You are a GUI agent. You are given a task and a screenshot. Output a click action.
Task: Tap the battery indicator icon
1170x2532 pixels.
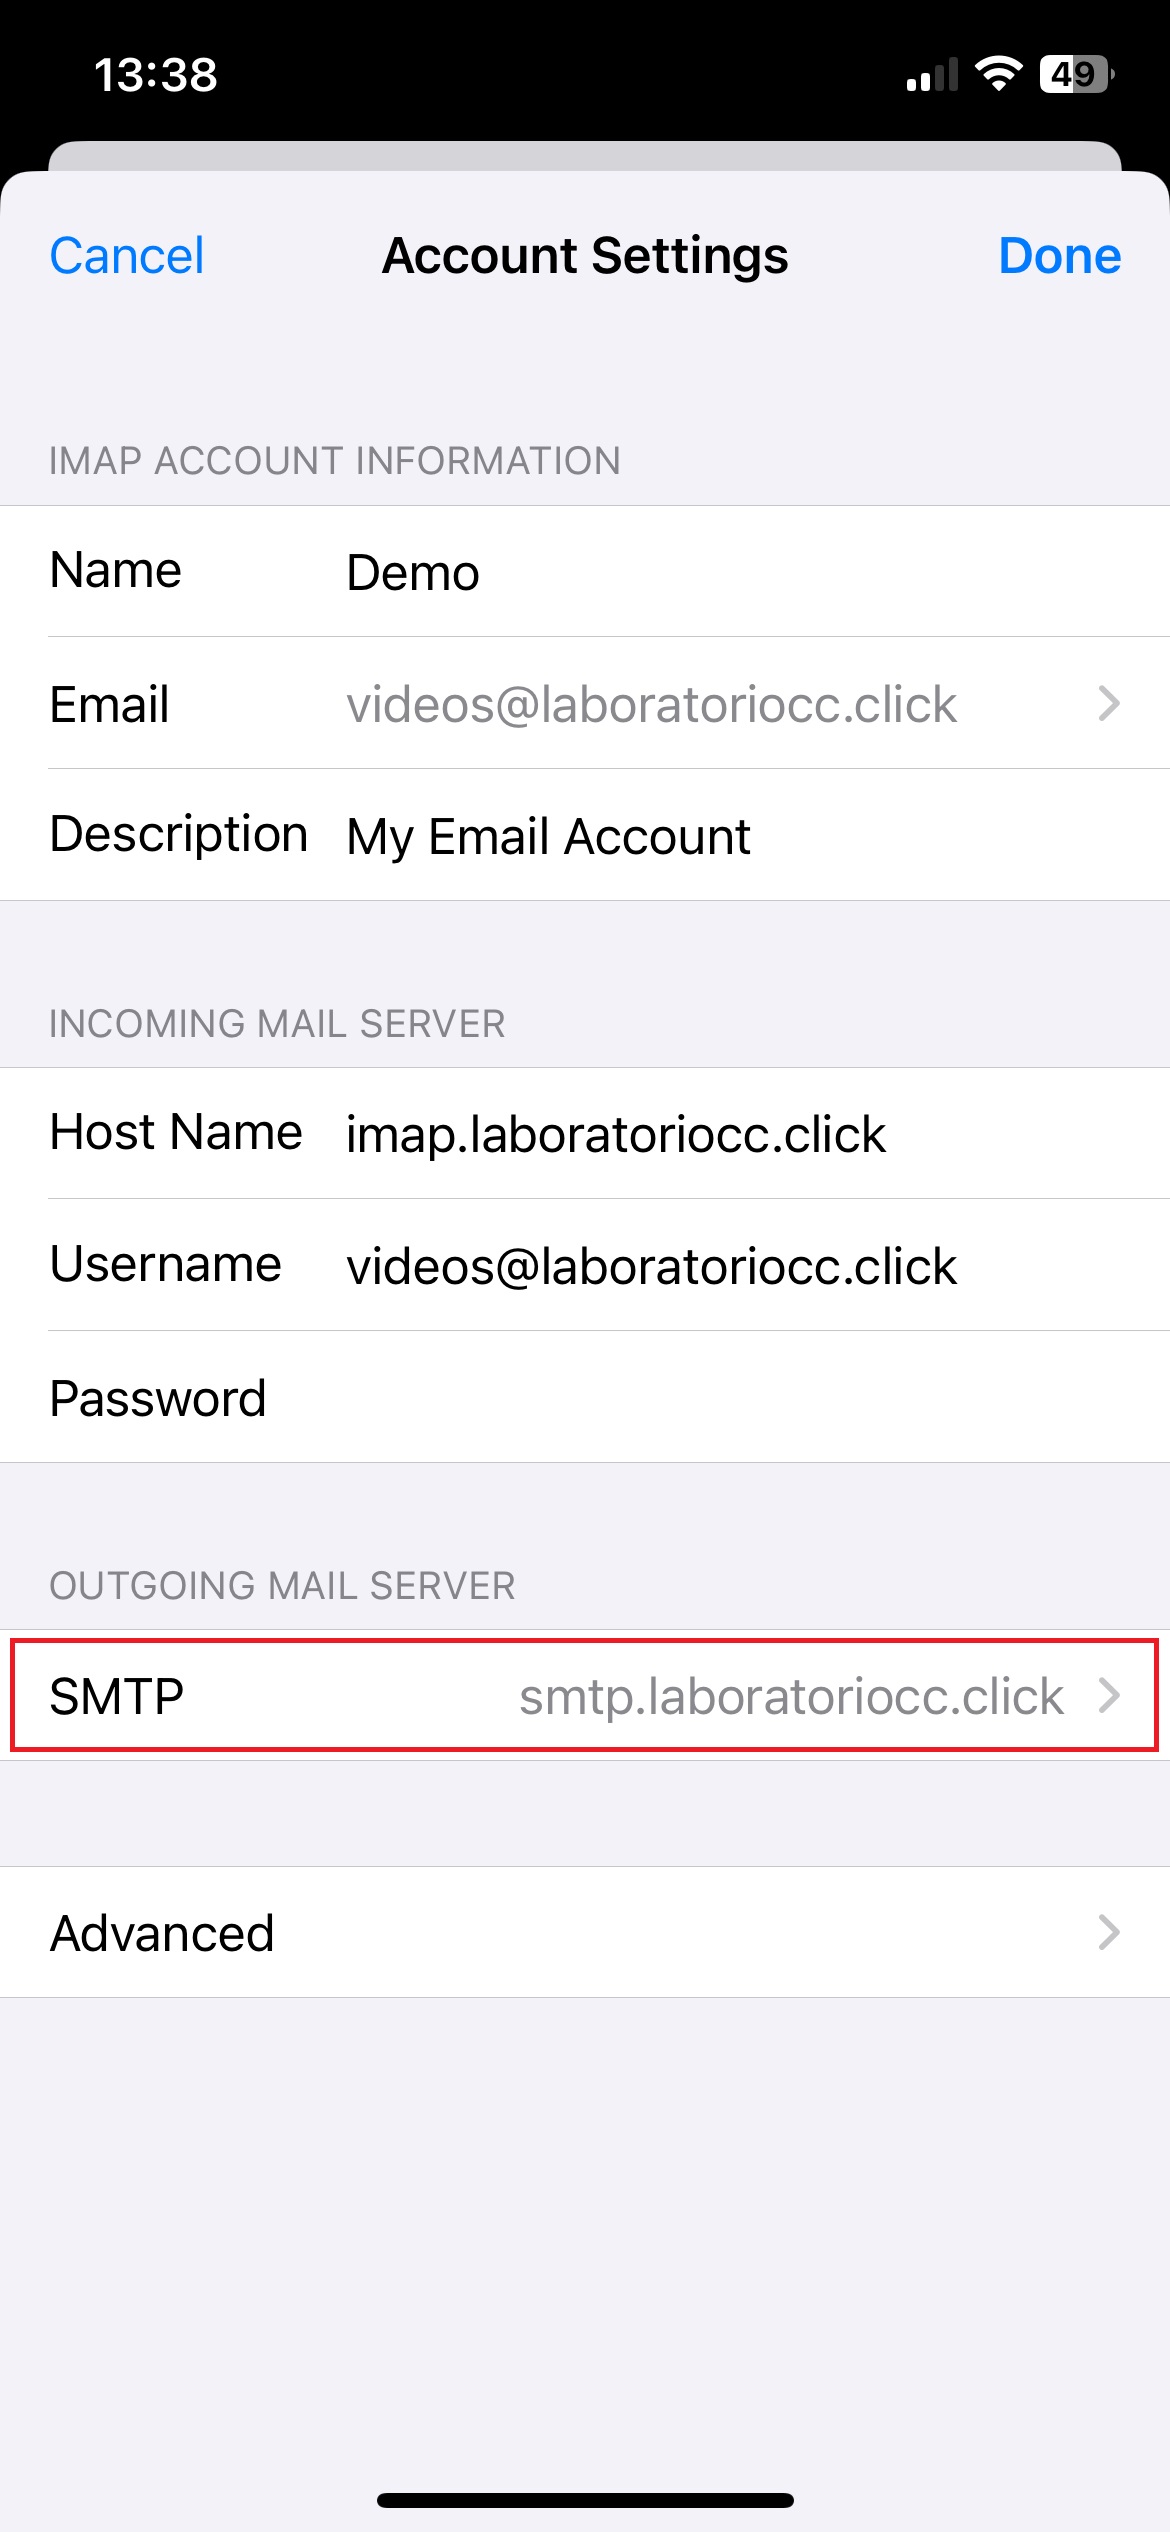click(x=1077, y=74)
